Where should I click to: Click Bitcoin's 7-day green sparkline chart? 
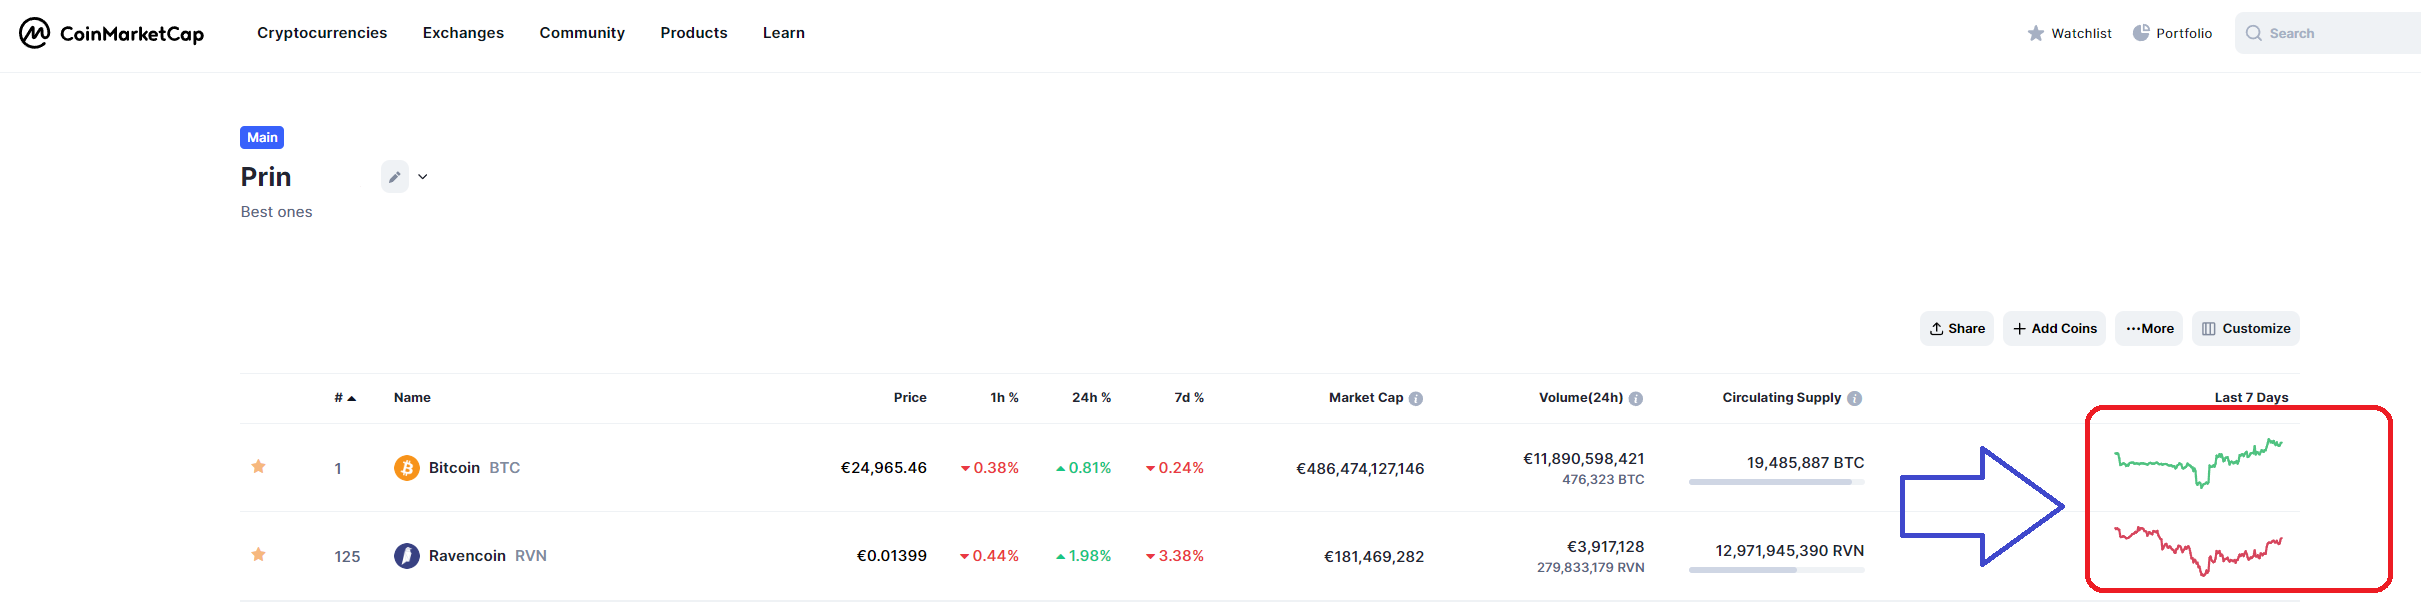pyautogui.click(x=2198, y=463)
